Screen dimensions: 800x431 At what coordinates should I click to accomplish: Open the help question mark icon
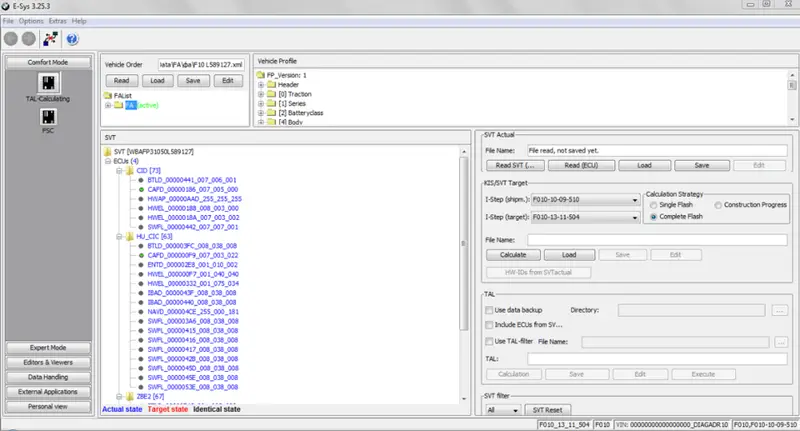[x=72, y=39]
